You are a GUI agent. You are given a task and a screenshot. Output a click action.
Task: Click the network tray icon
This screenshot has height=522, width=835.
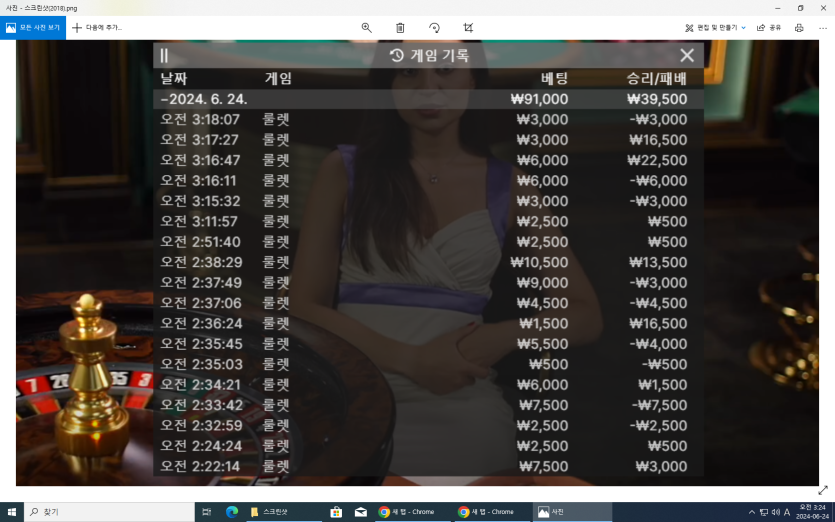[x=764, y=512]
